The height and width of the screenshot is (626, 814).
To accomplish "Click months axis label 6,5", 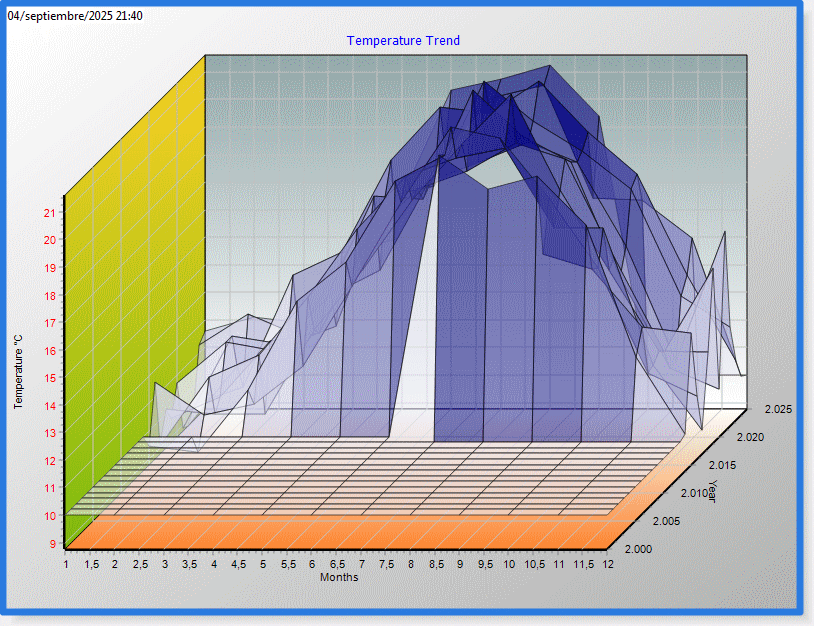I will click(x=337, y=564).
